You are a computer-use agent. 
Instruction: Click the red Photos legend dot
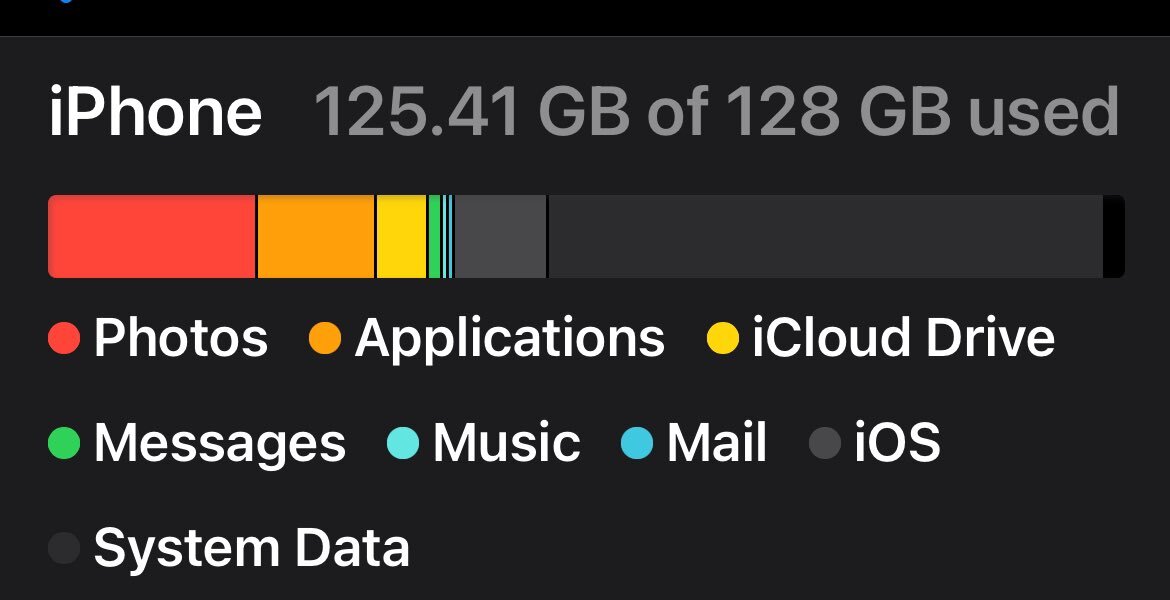(x=64, y=338)
